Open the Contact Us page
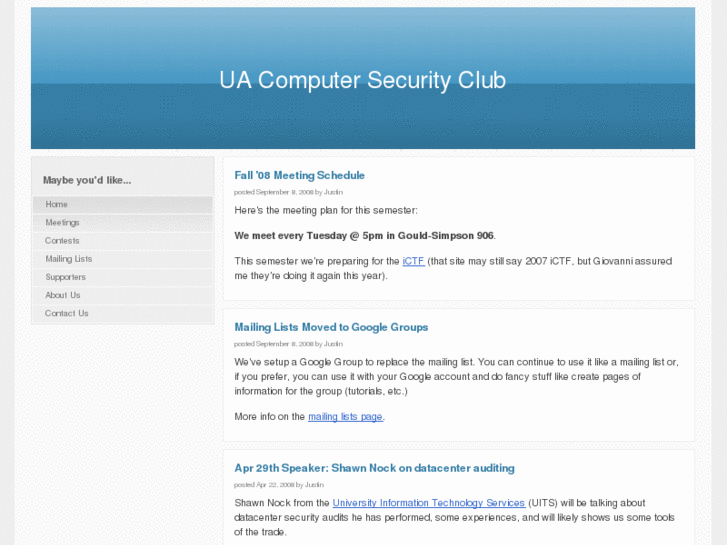Screen dimensions: 727x545 pyautogui.click(x=66, y=313)
